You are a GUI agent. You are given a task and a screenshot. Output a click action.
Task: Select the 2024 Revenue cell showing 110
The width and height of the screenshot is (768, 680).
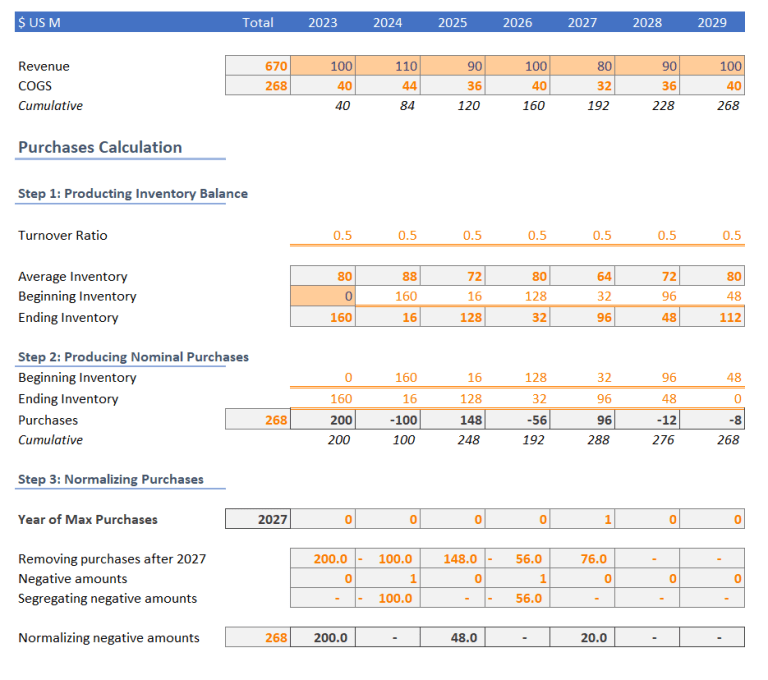click(388, 66)
